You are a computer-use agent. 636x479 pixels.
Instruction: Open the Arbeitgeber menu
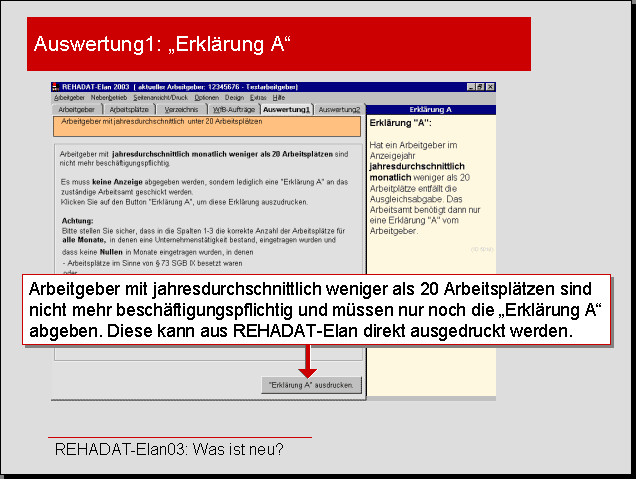tap(69, 98)
